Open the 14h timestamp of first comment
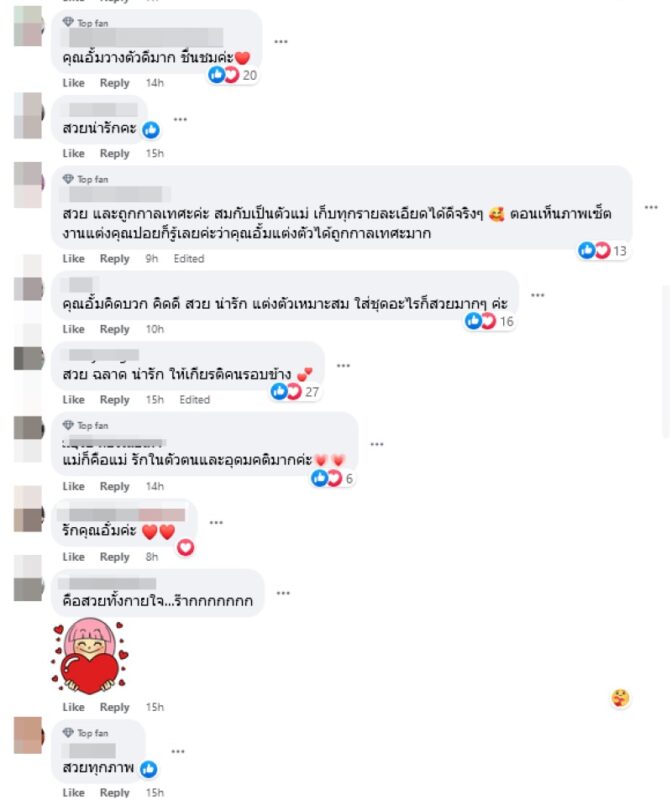 click(x=155, y=83)
